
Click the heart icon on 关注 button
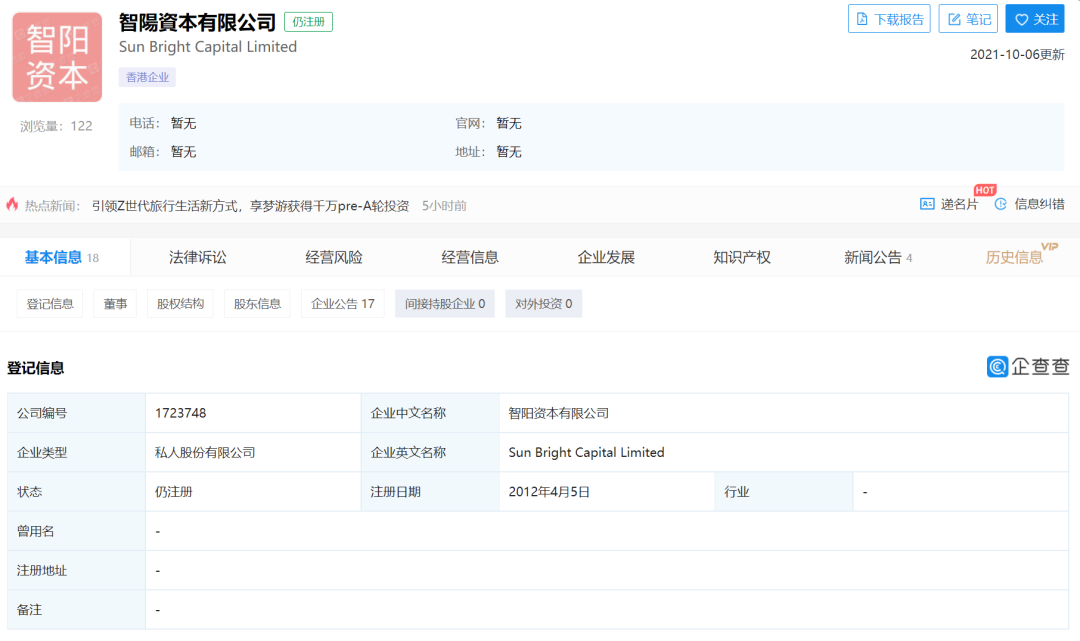tap(1021, 19)
